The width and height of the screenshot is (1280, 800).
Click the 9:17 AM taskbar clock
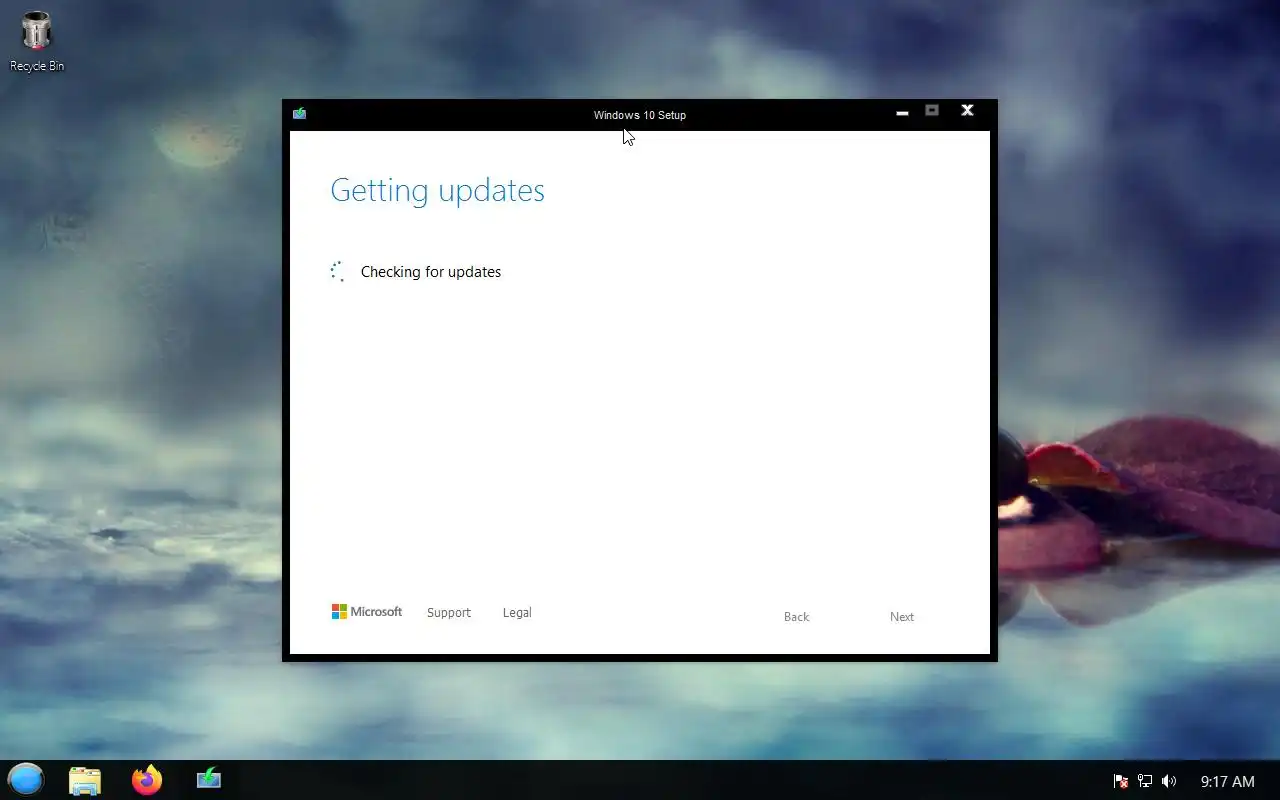[x=1227, y=781]
